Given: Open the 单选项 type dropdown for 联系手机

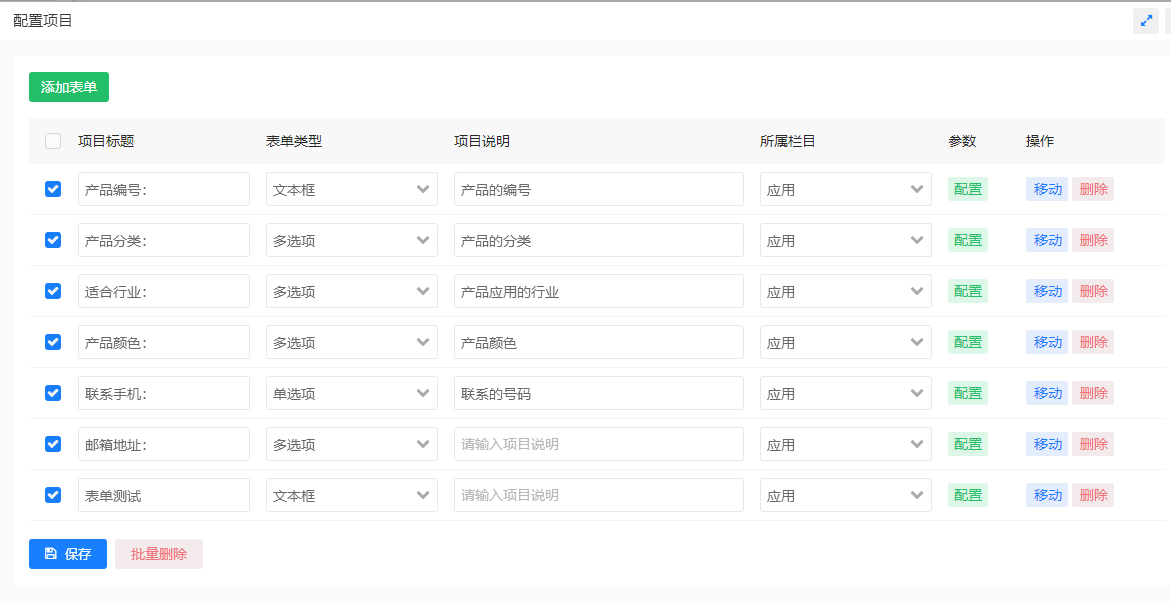Looking at the screenshot, I should (351, 393).
